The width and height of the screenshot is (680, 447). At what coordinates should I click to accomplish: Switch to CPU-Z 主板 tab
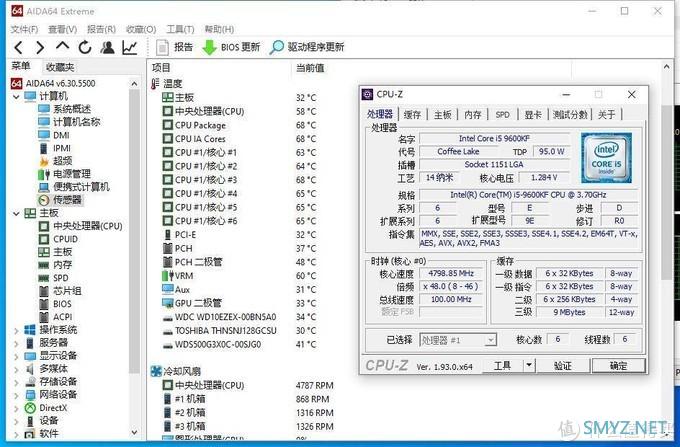tap(442, 114)
